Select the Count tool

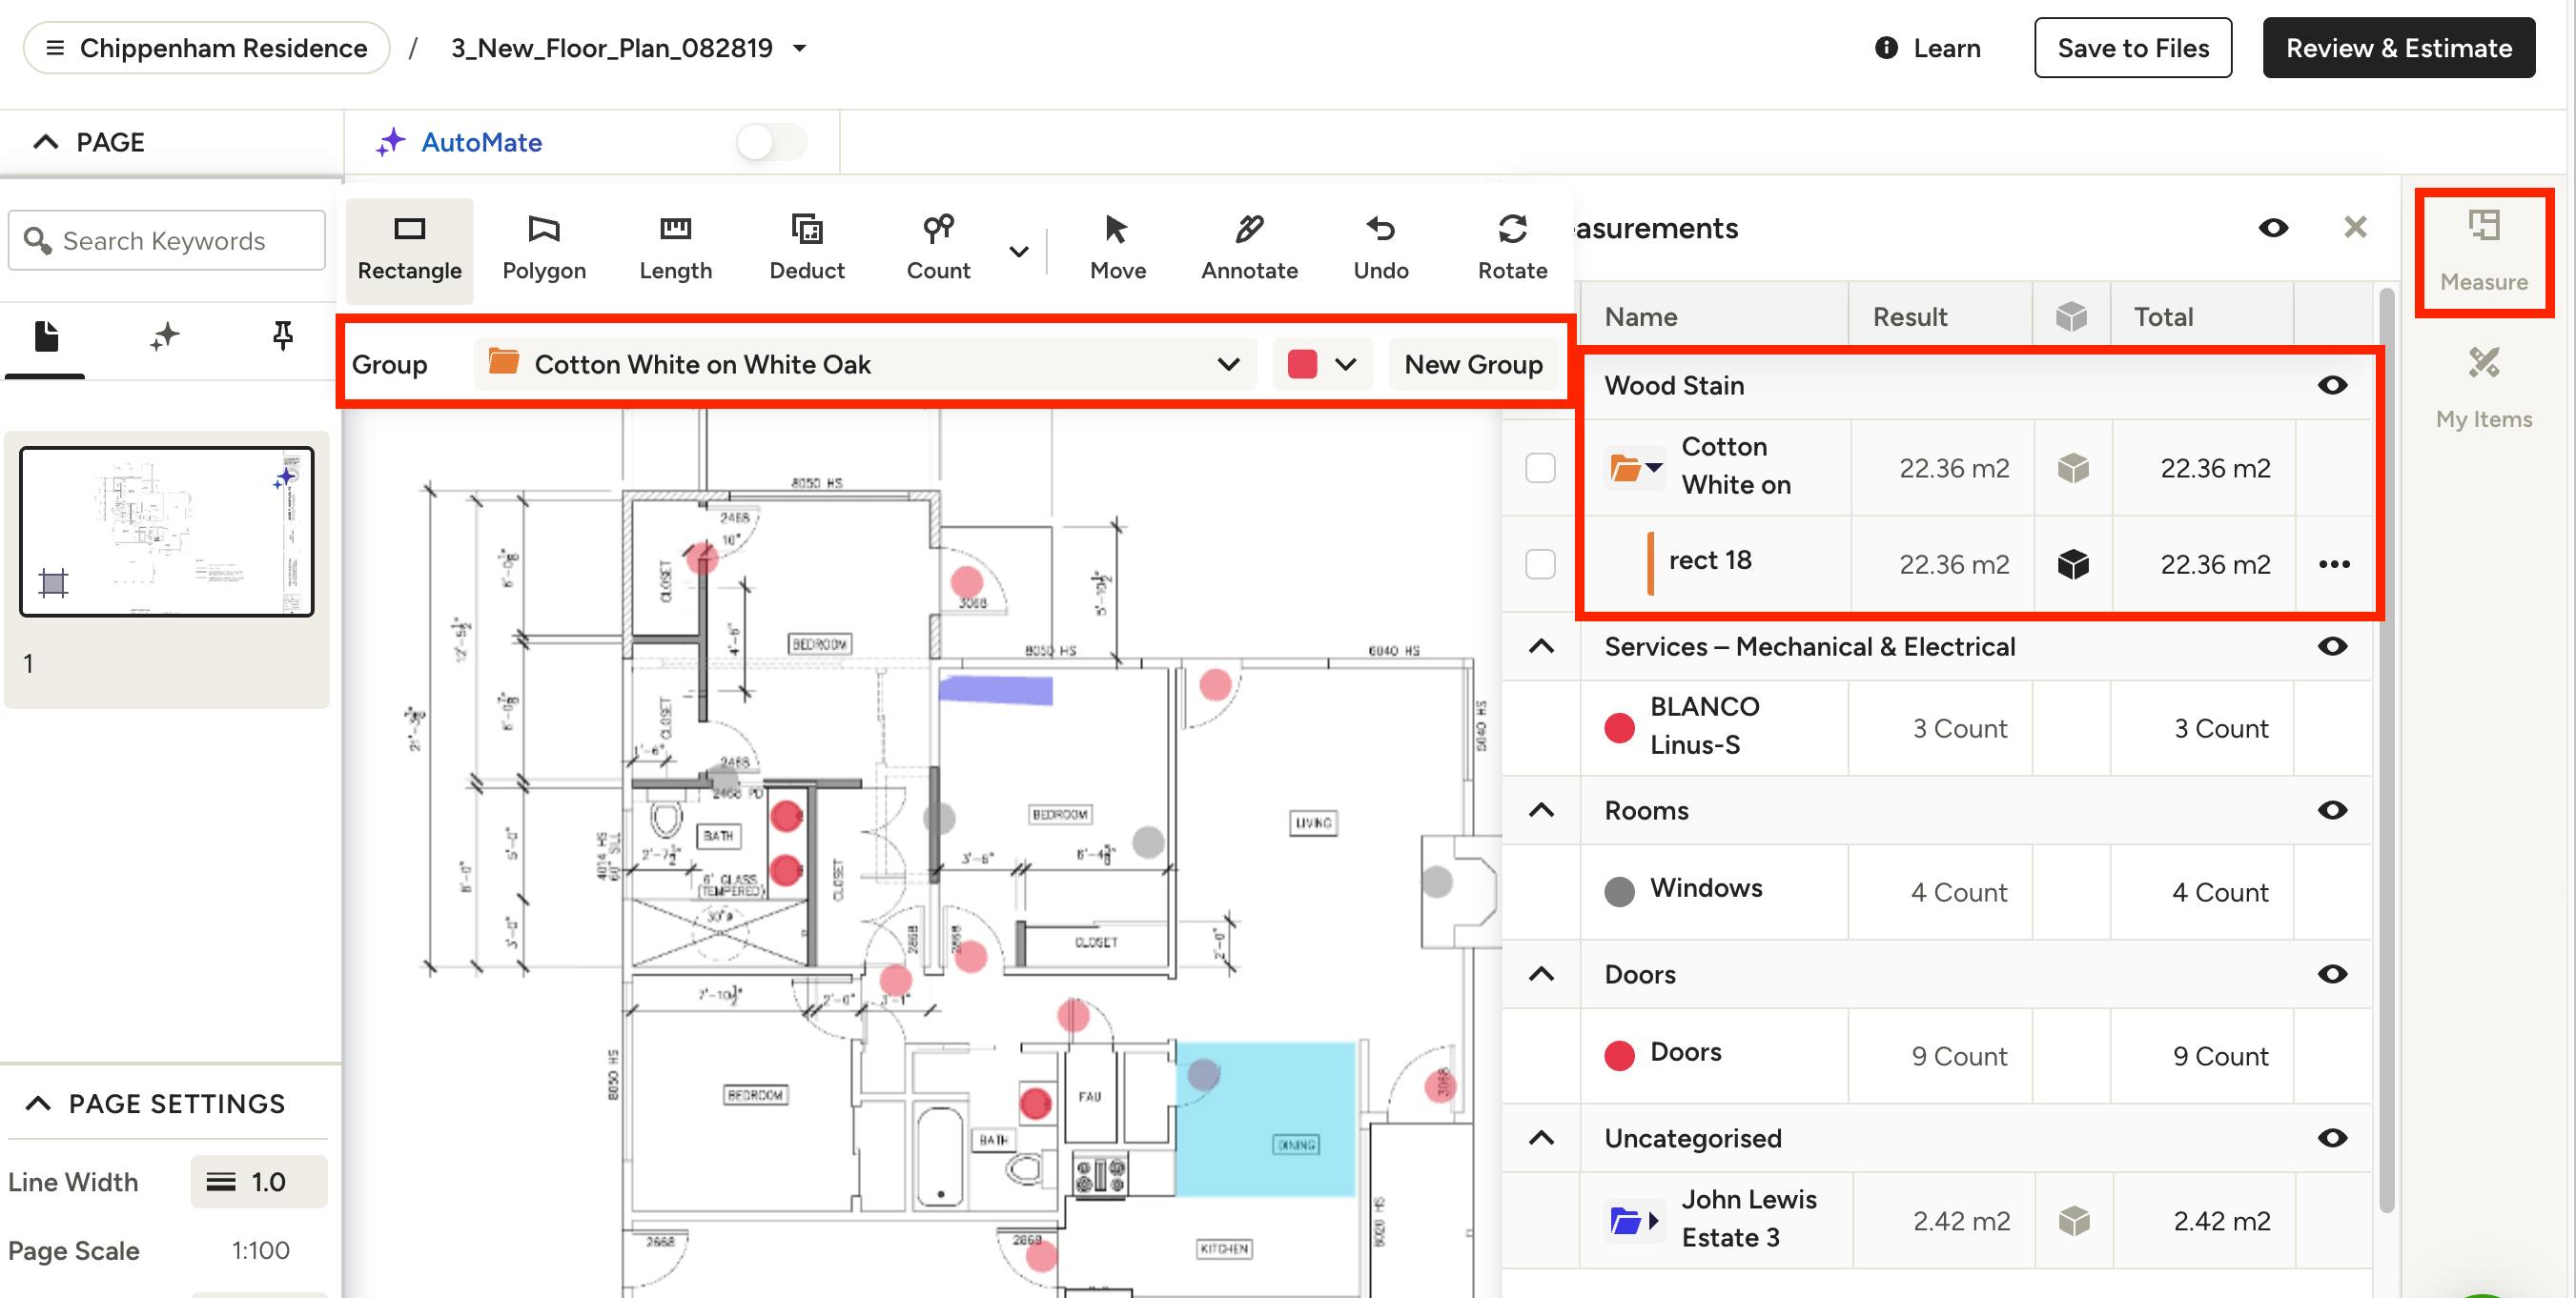(x=938, y=249)
